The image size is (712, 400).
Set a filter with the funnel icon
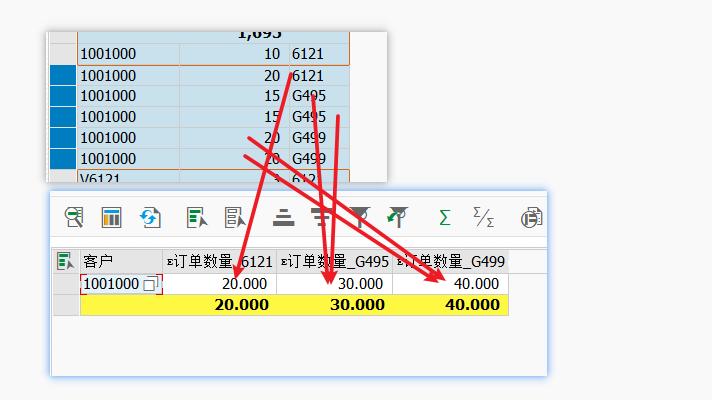tap(360, 217)
